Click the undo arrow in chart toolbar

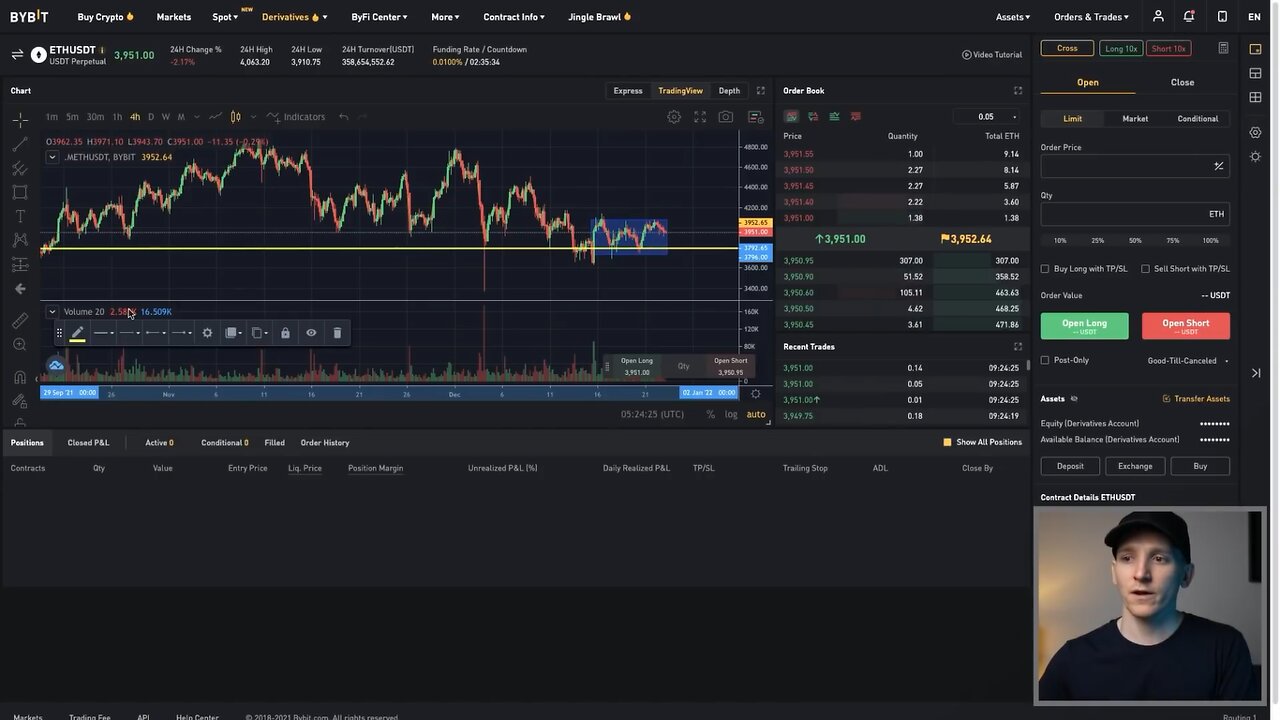tap(343, 117)
